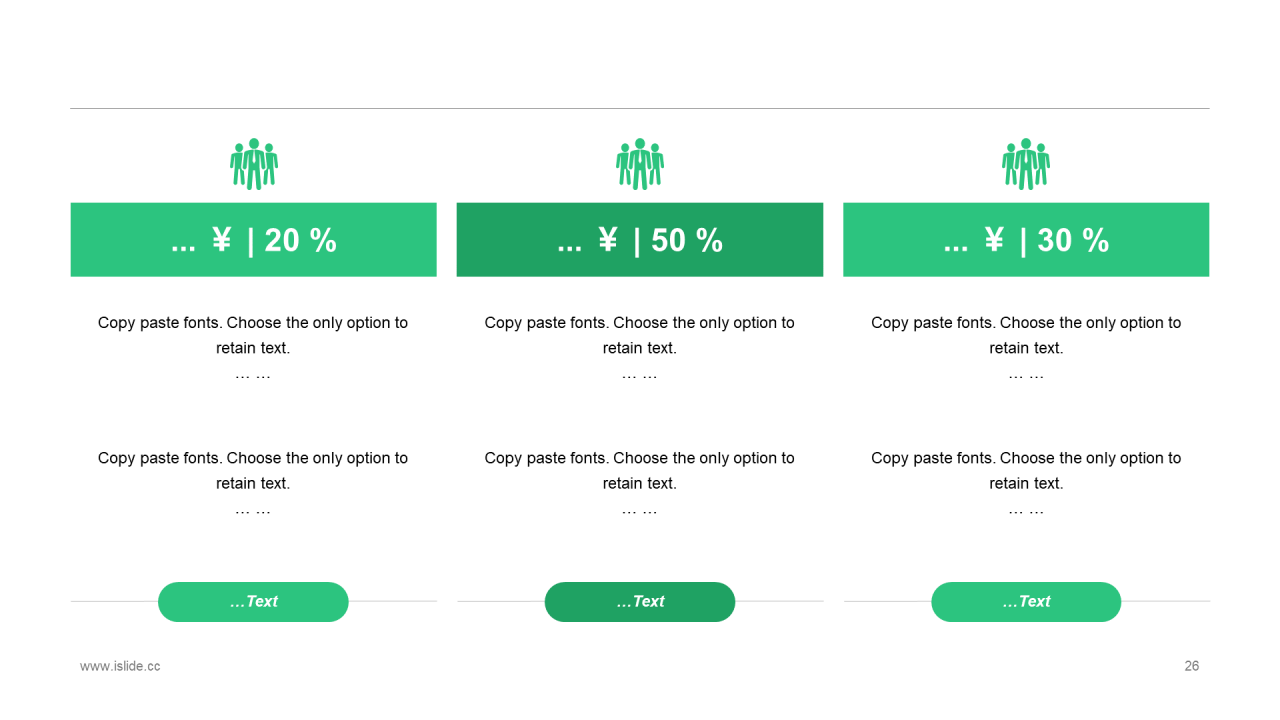
Task: Click the people group icon above 20 % banner
Action: (x=254, y=164)
